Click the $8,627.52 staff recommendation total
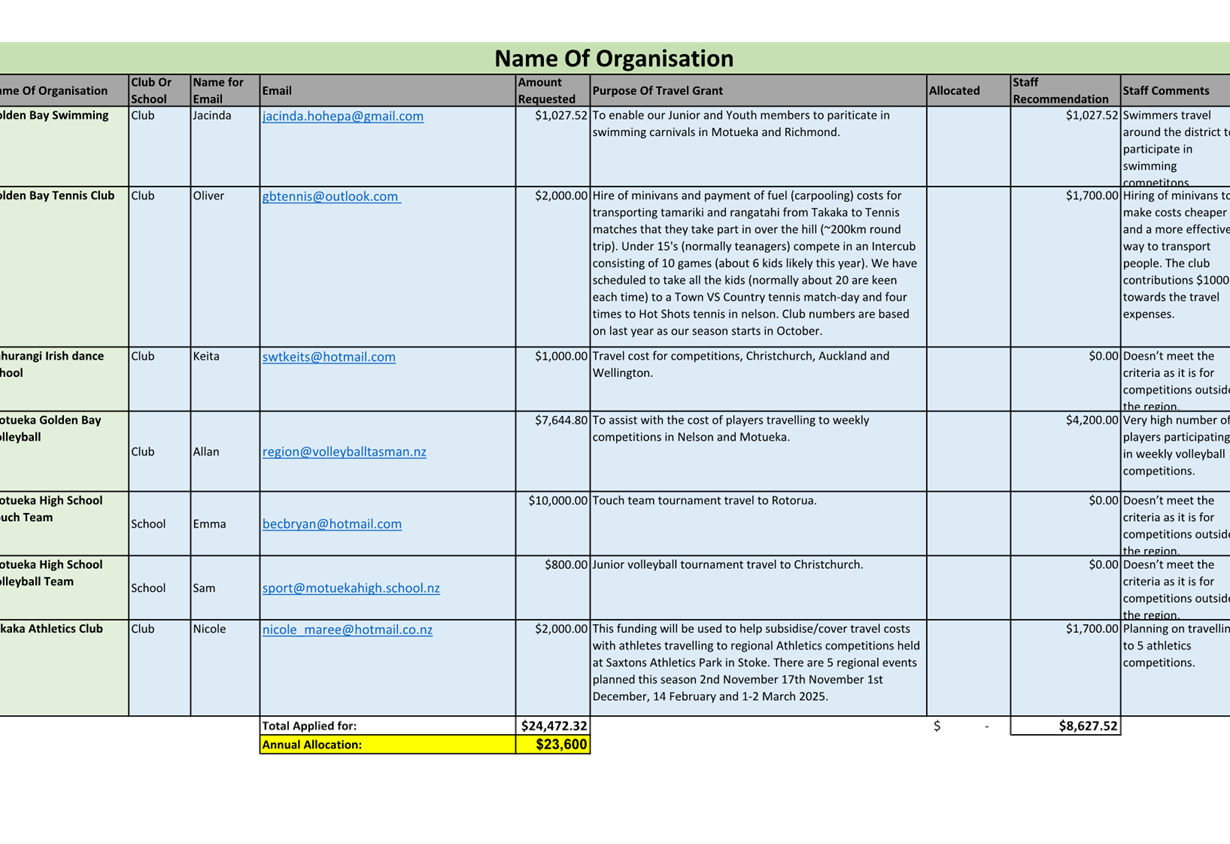Image resolution: width=1230 pixels, height=844 pixels. pos(1065,726)
